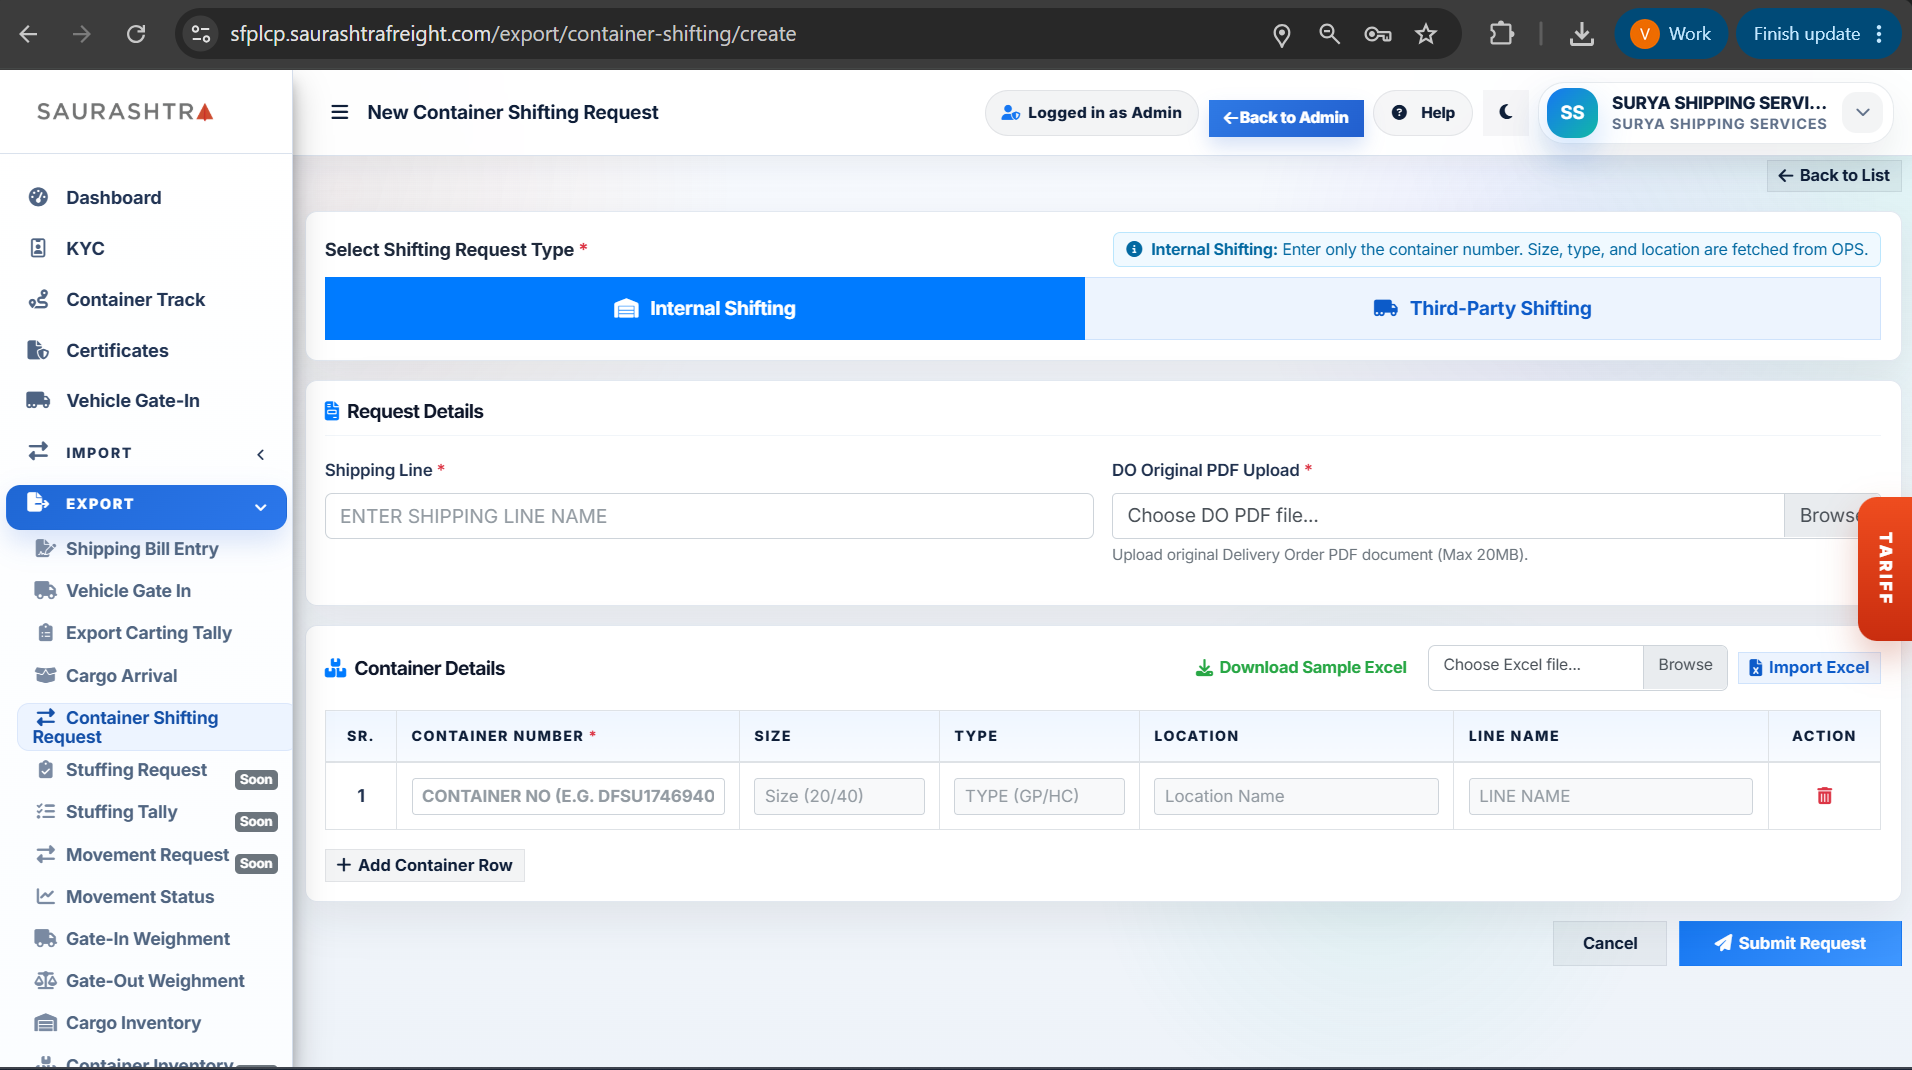
Task: Click the Cargo Inventory warehouse icon
Action: coord(45,1022)
